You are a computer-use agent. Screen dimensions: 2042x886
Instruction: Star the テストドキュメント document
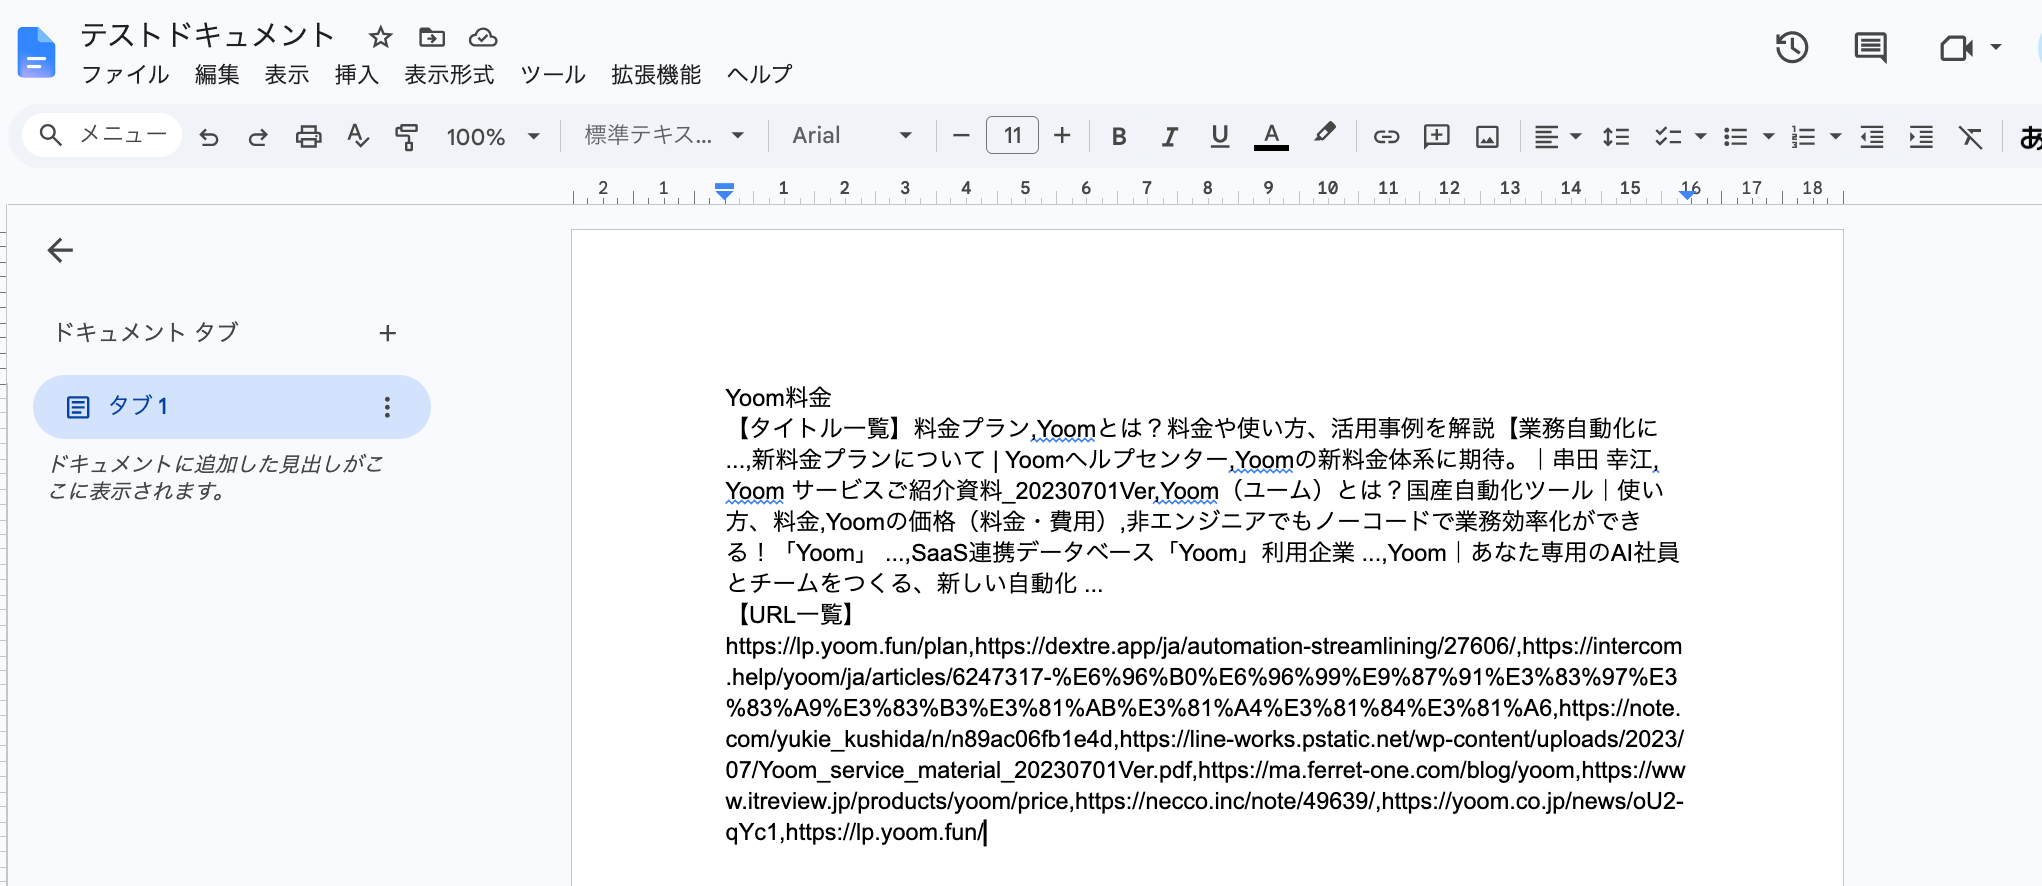380,38
